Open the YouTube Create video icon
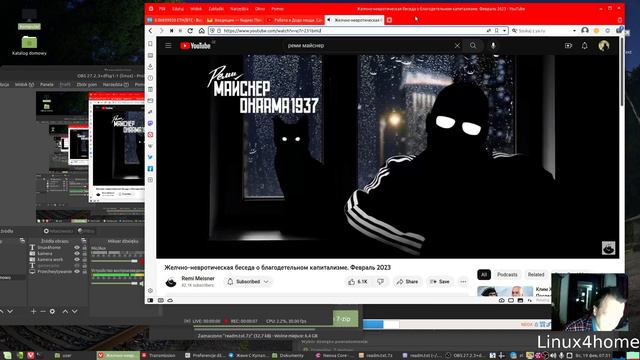Image resolution: width=640 pixels, height=360 pixels. coord(568,46)
